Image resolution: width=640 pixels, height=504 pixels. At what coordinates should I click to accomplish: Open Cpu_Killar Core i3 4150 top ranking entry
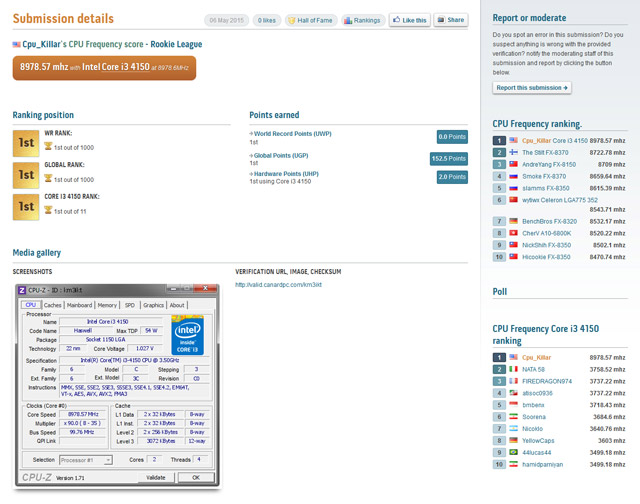pyautogui.click(x=555, y=140)
